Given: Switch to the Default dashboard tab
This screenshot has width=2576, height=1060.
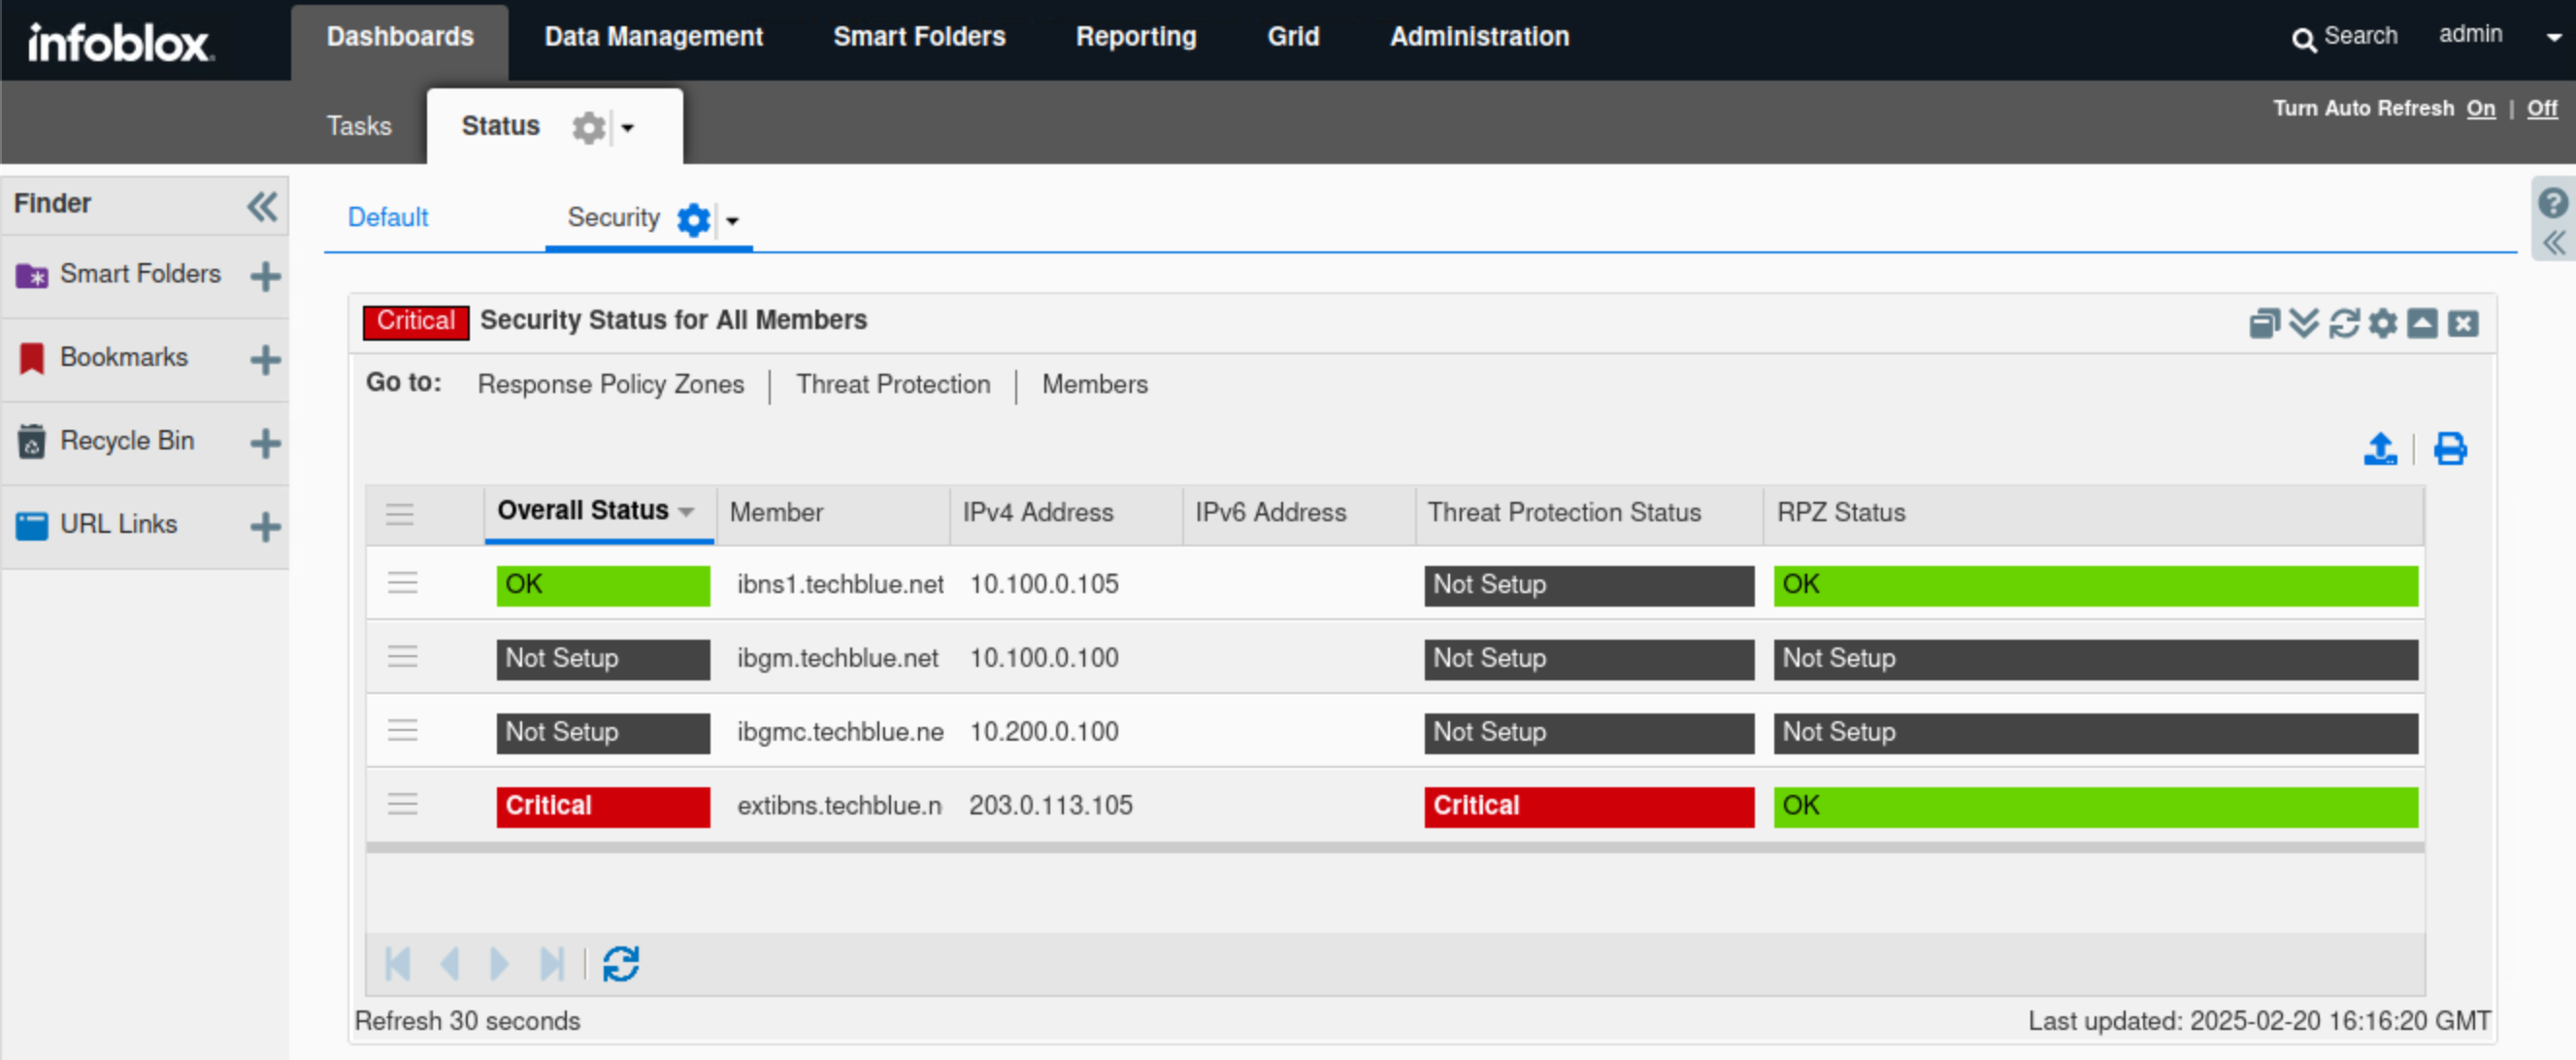Looking at the screenshot, I should pos(387,217).
